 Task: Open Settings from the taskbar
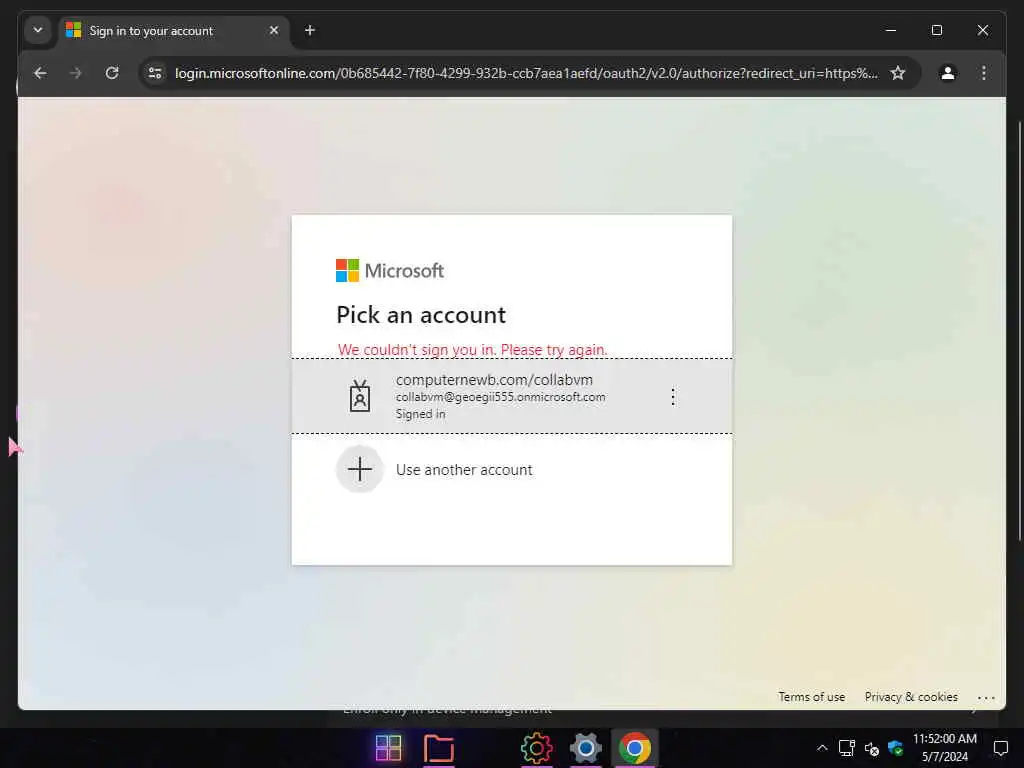(585, 748)
